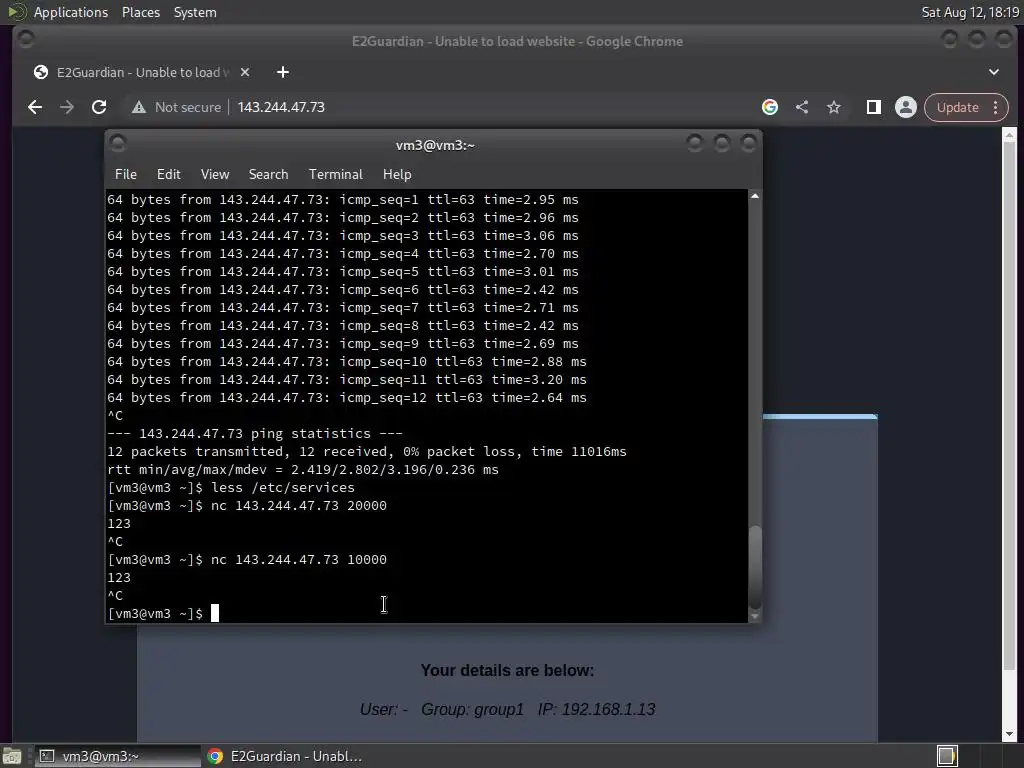Select the E2Guardian browser tab
Image resolution: width=1024 pixels, height=768 pixels.
pyautogui.click(x=138, y=72)
